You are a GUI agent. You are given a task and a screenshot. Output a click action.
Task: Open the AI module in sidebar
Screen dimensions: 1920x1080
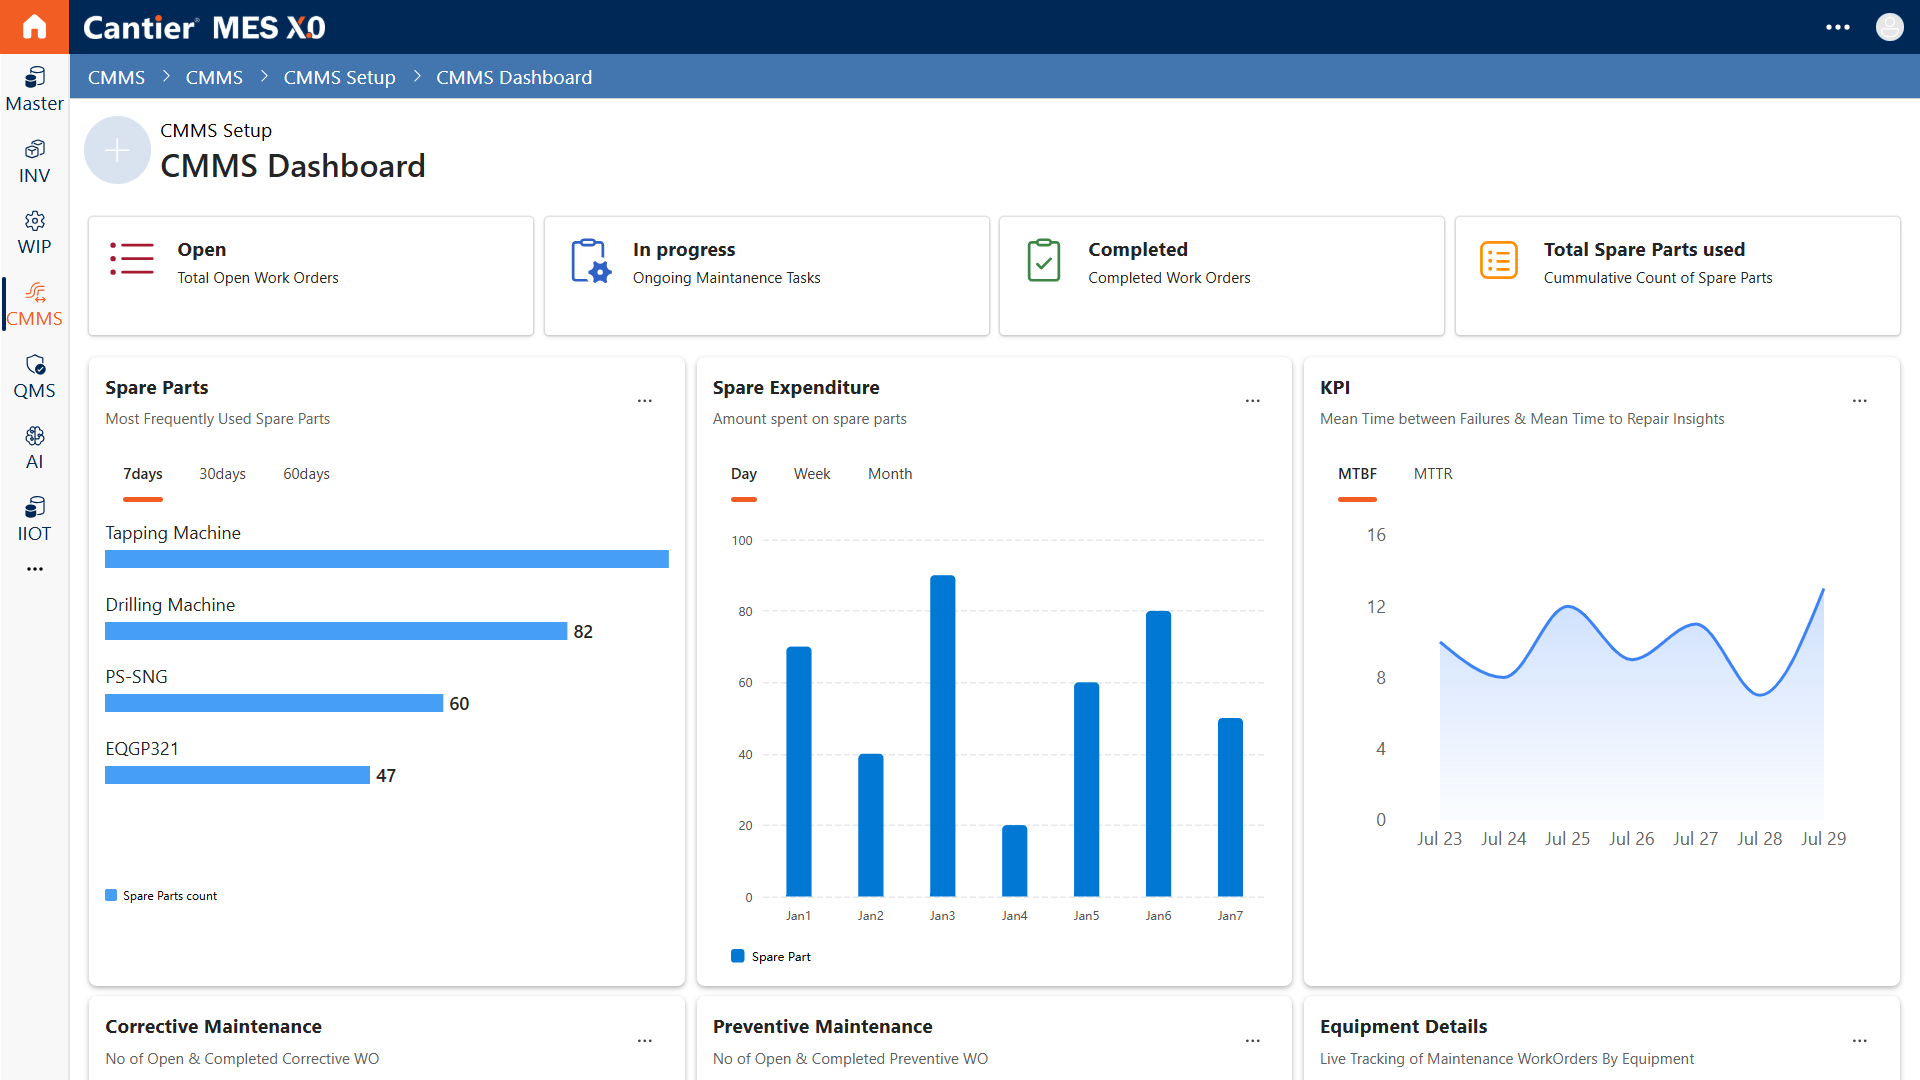coord(34,447)
